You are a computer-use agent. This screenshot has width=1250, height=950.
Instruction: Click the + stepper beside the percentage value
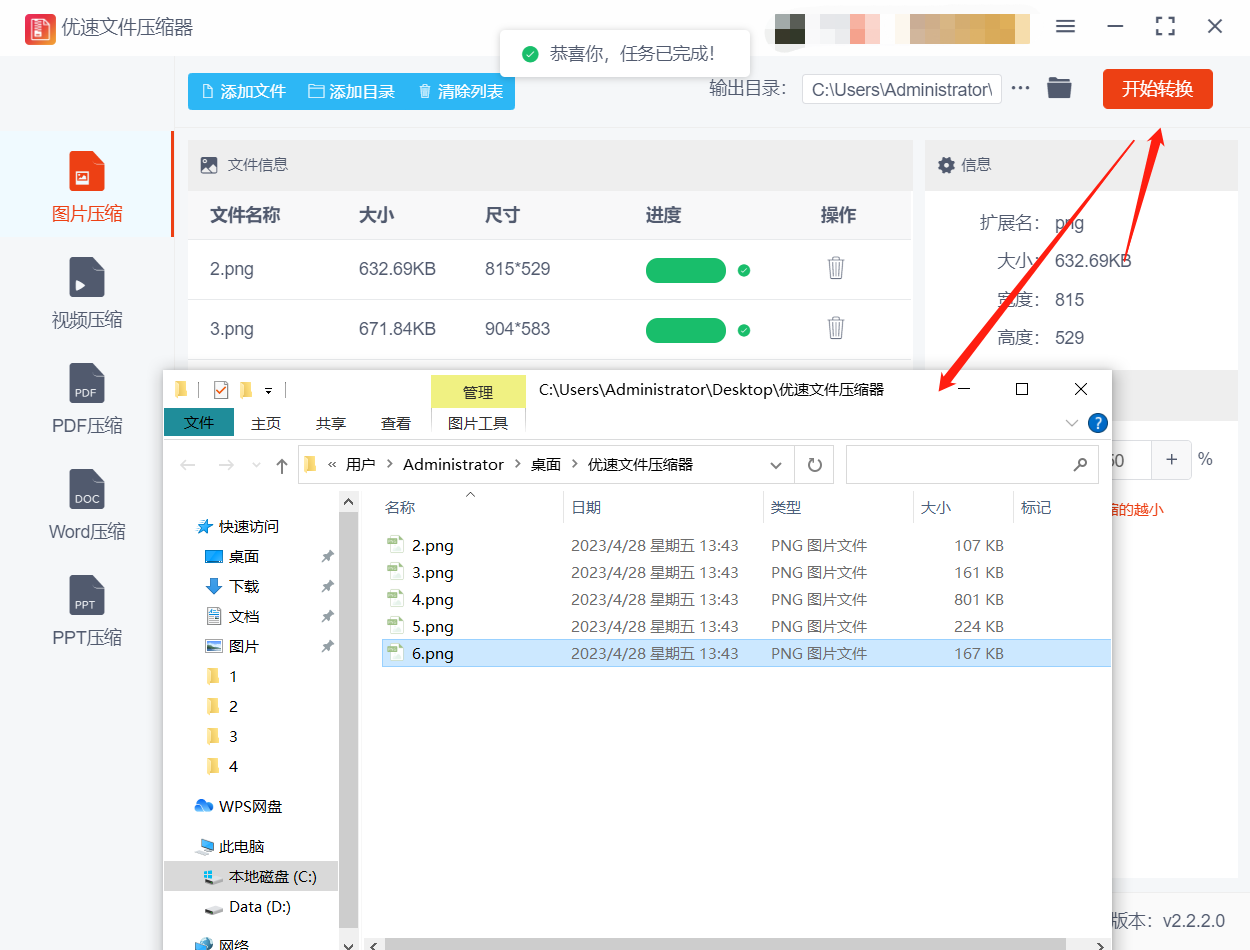tap(1171, 460)
